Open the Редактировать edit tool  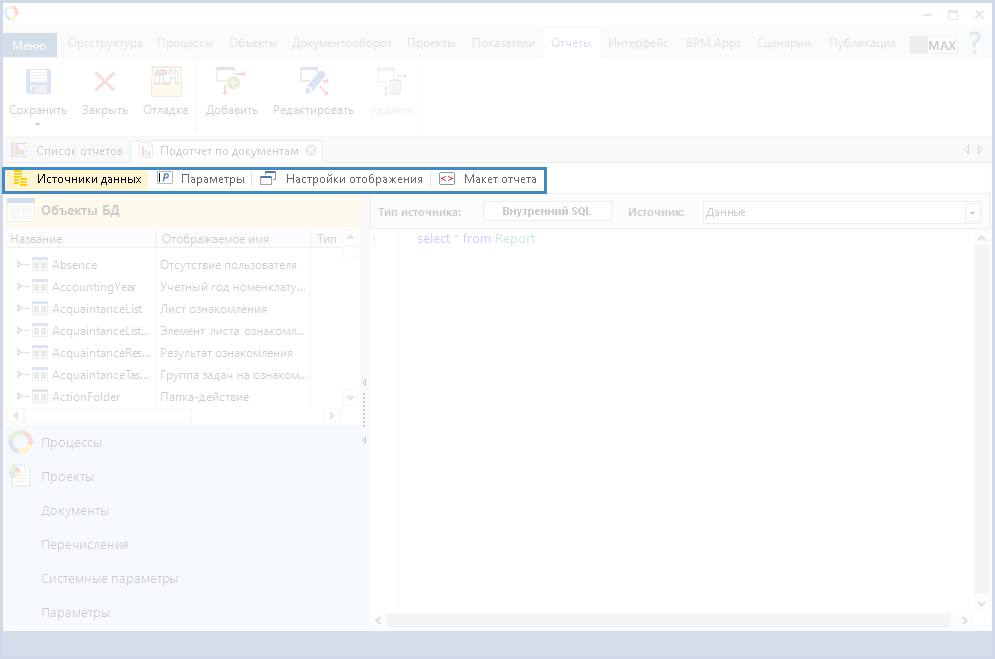tap(313, 84)
